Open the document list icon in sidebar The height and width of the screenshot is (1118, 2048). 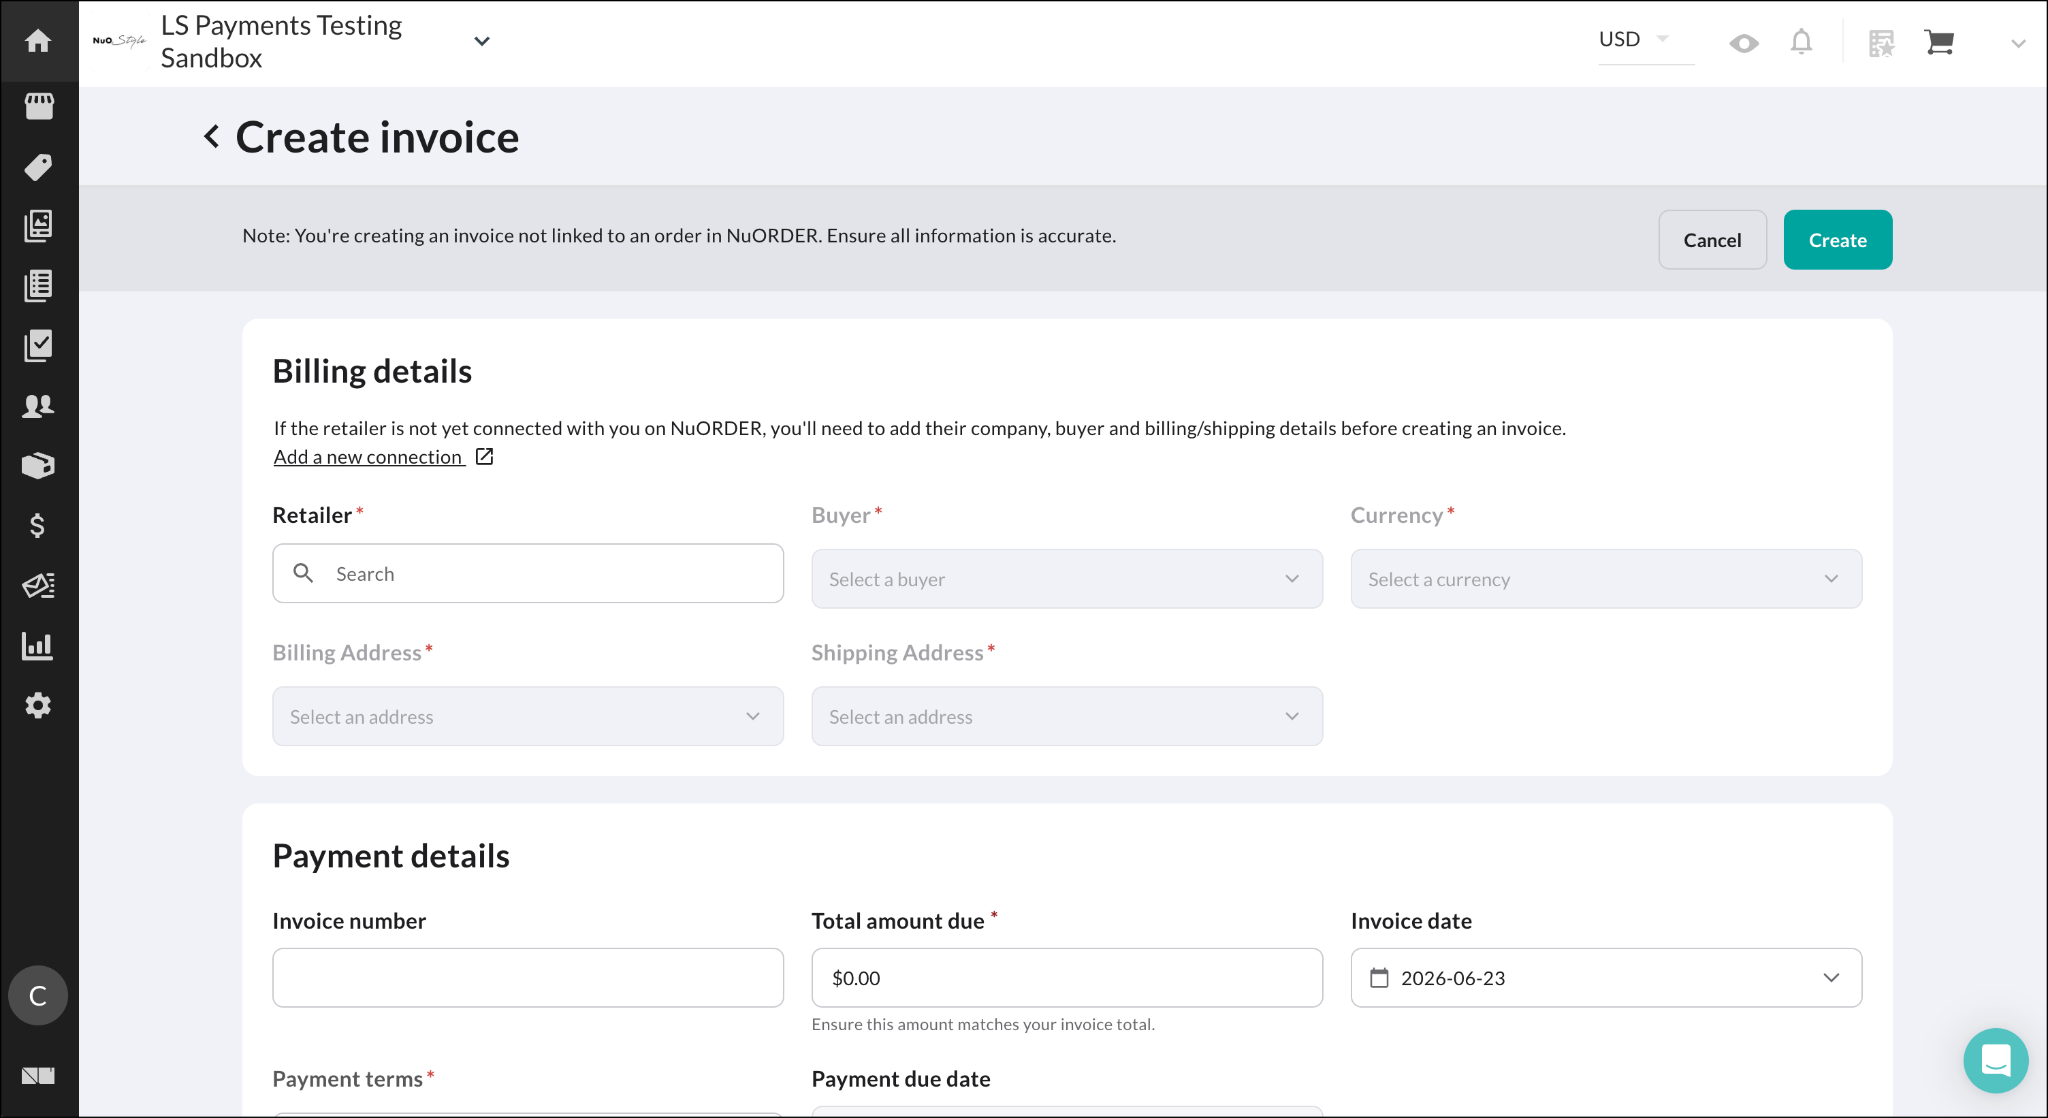click(38, 286)
